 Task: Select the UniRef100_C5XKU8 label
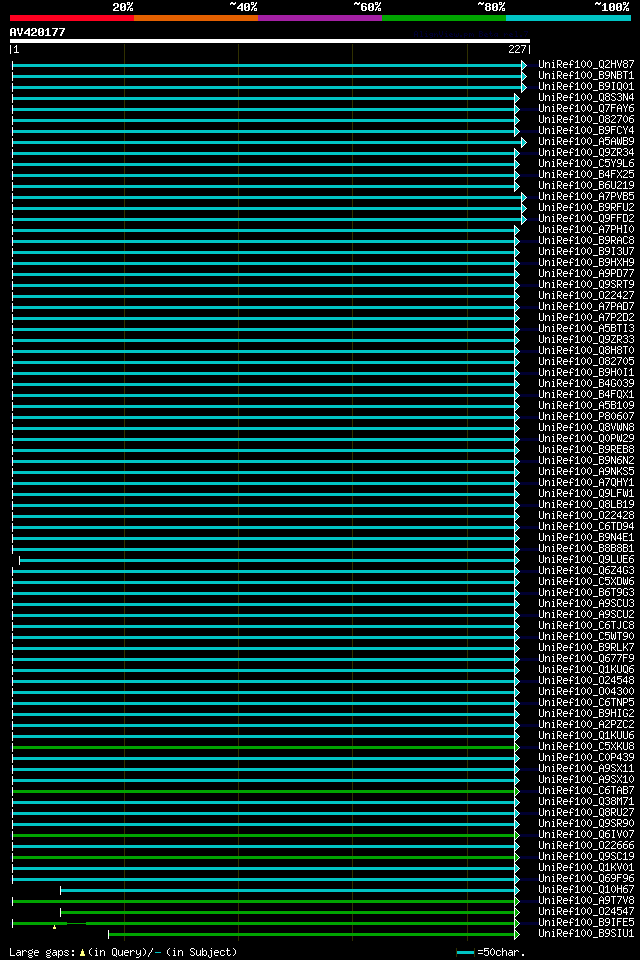(x=586, y=747)
